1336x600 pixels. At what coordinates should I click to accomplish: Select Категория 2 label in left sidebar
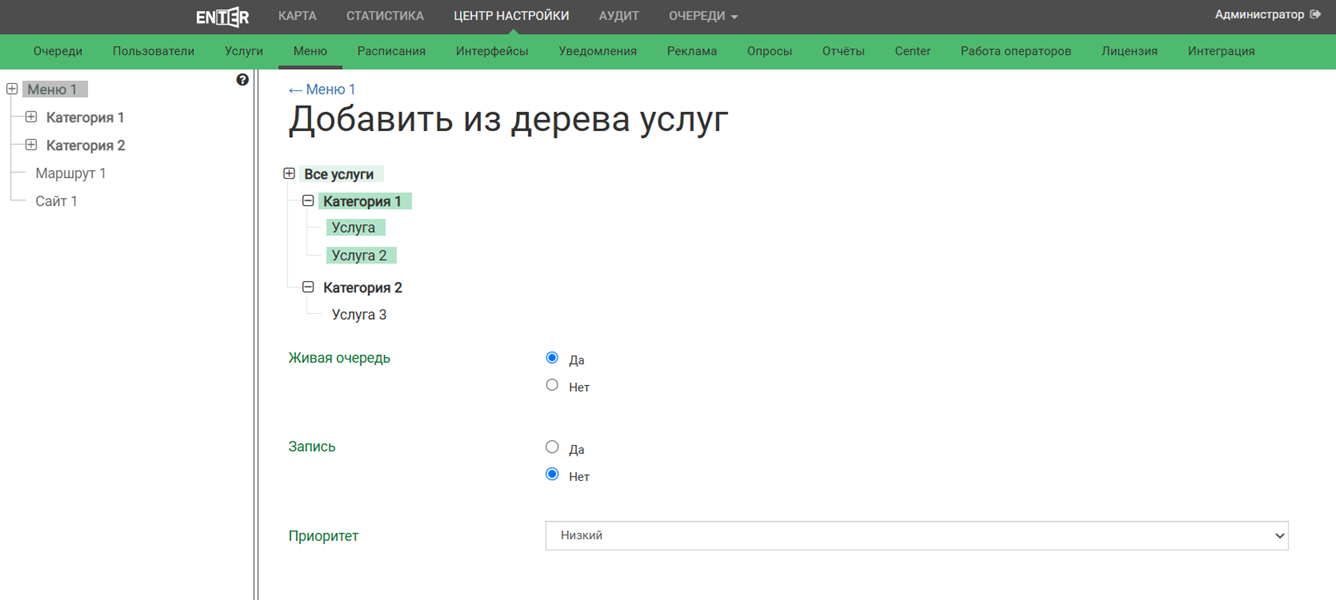[x=85, y=145]
